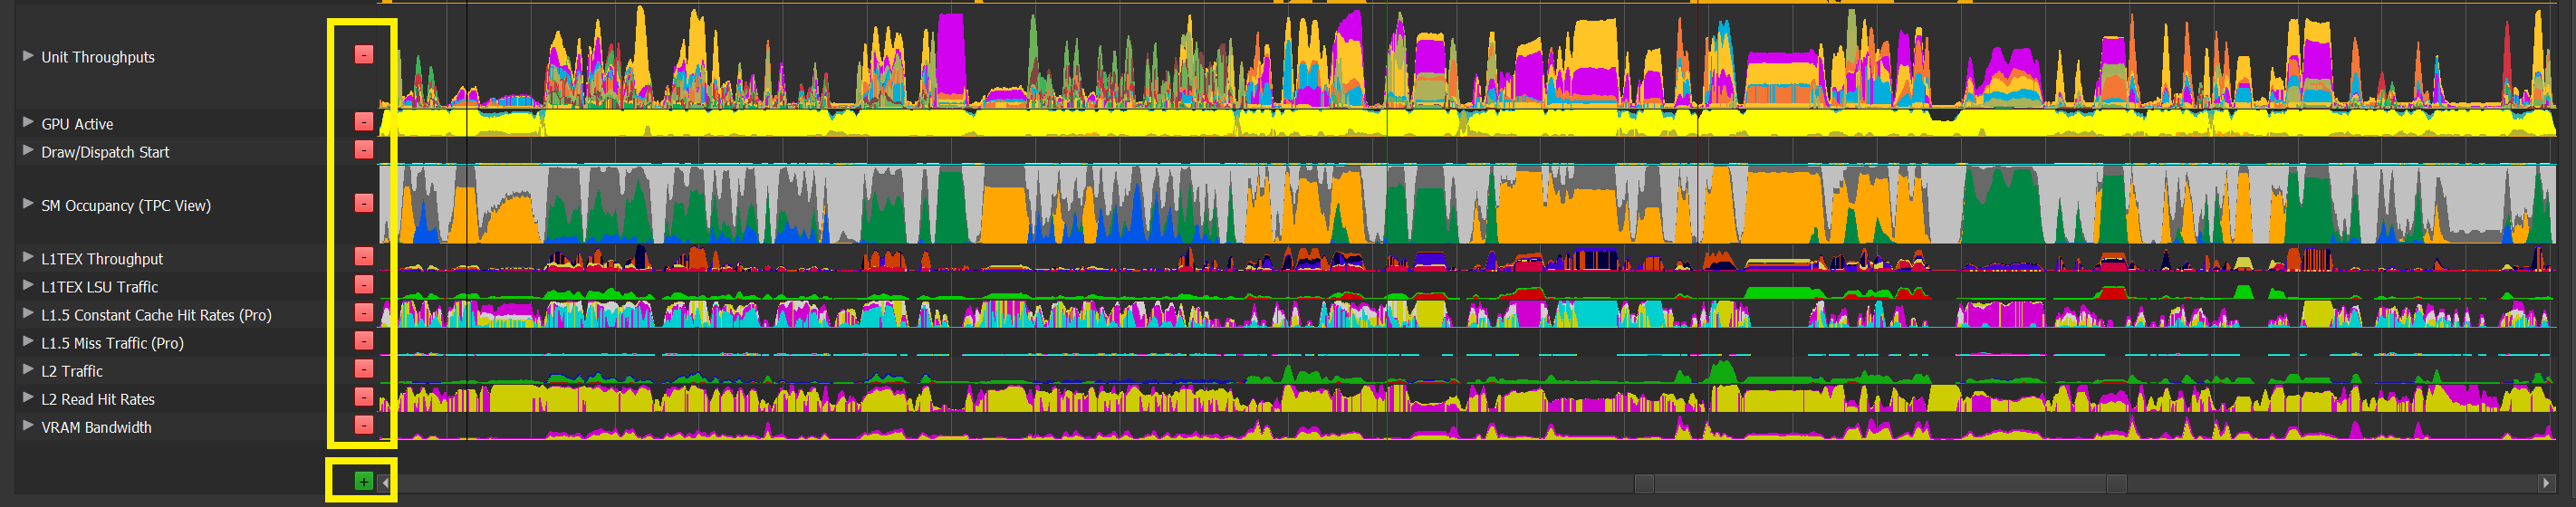This screenshot has width=2576, height=507.
Task: Select the Draw/Dispatch Start row label
Action: pyautogui.click(x=105, y=152)
